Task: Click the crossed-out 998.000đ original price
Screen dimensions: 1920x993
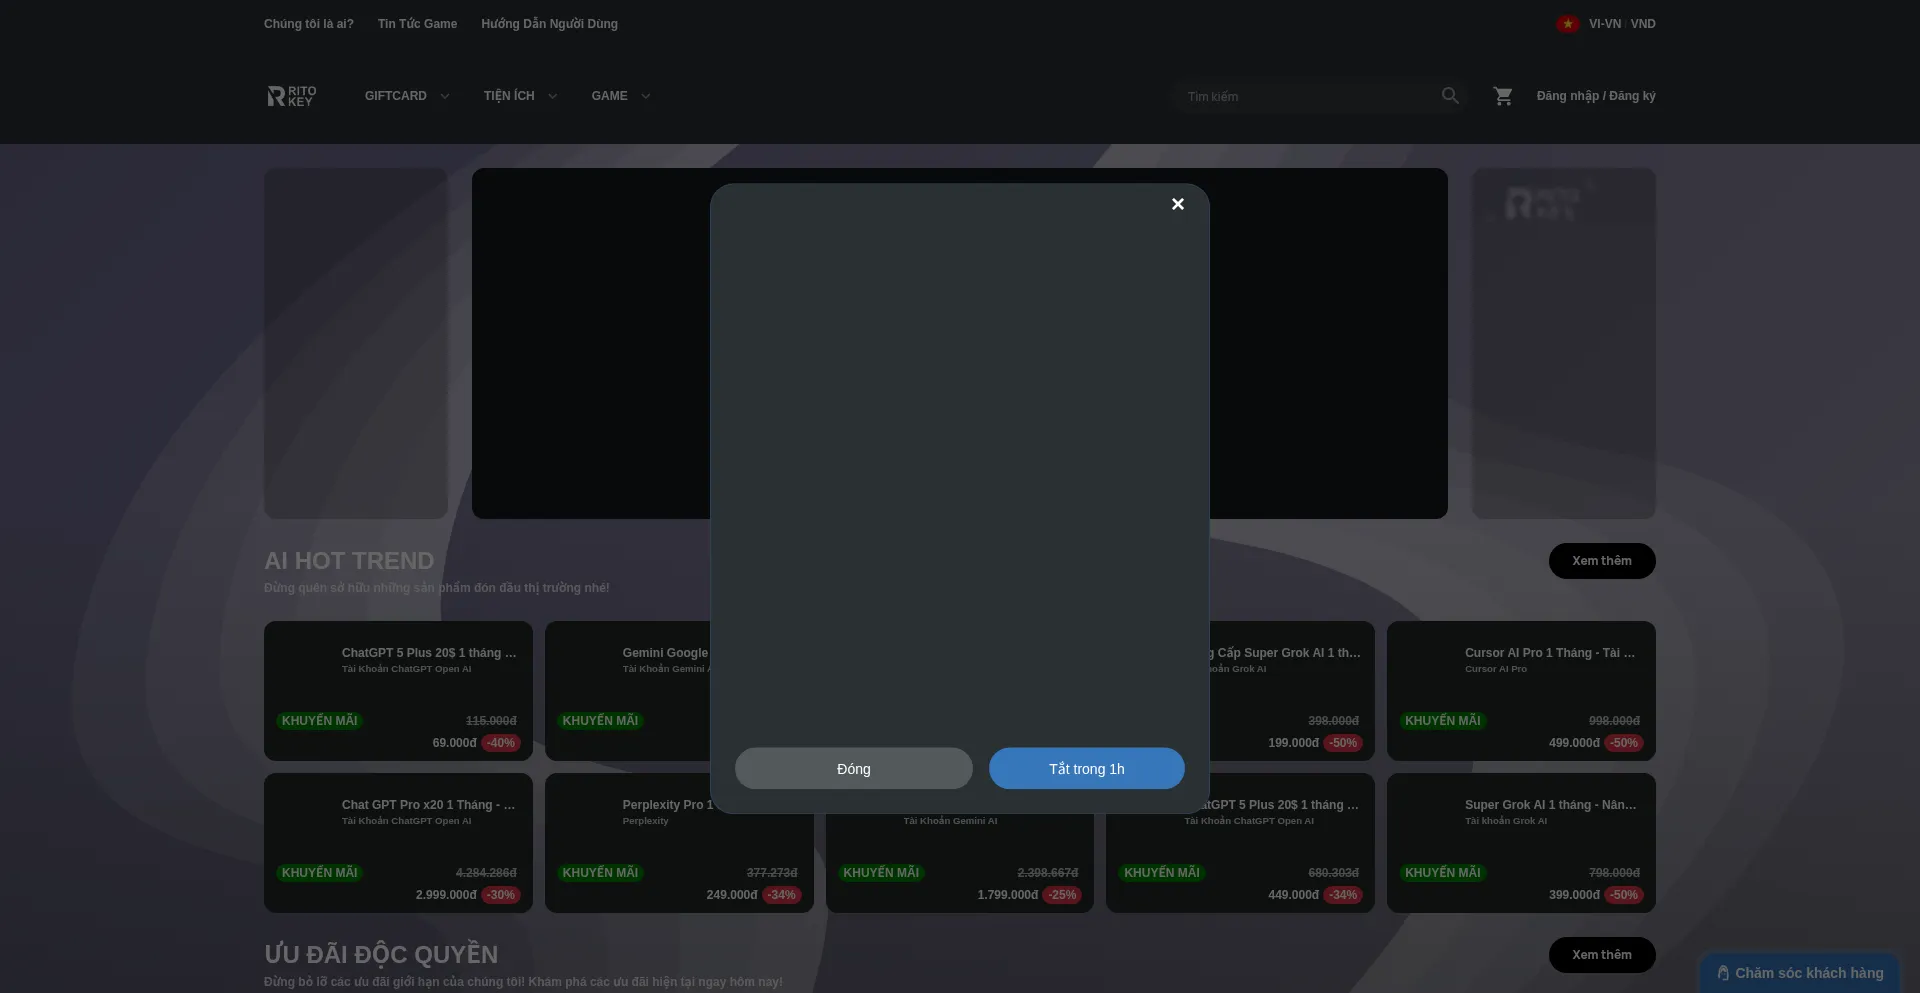Action: pos(1614,721)
